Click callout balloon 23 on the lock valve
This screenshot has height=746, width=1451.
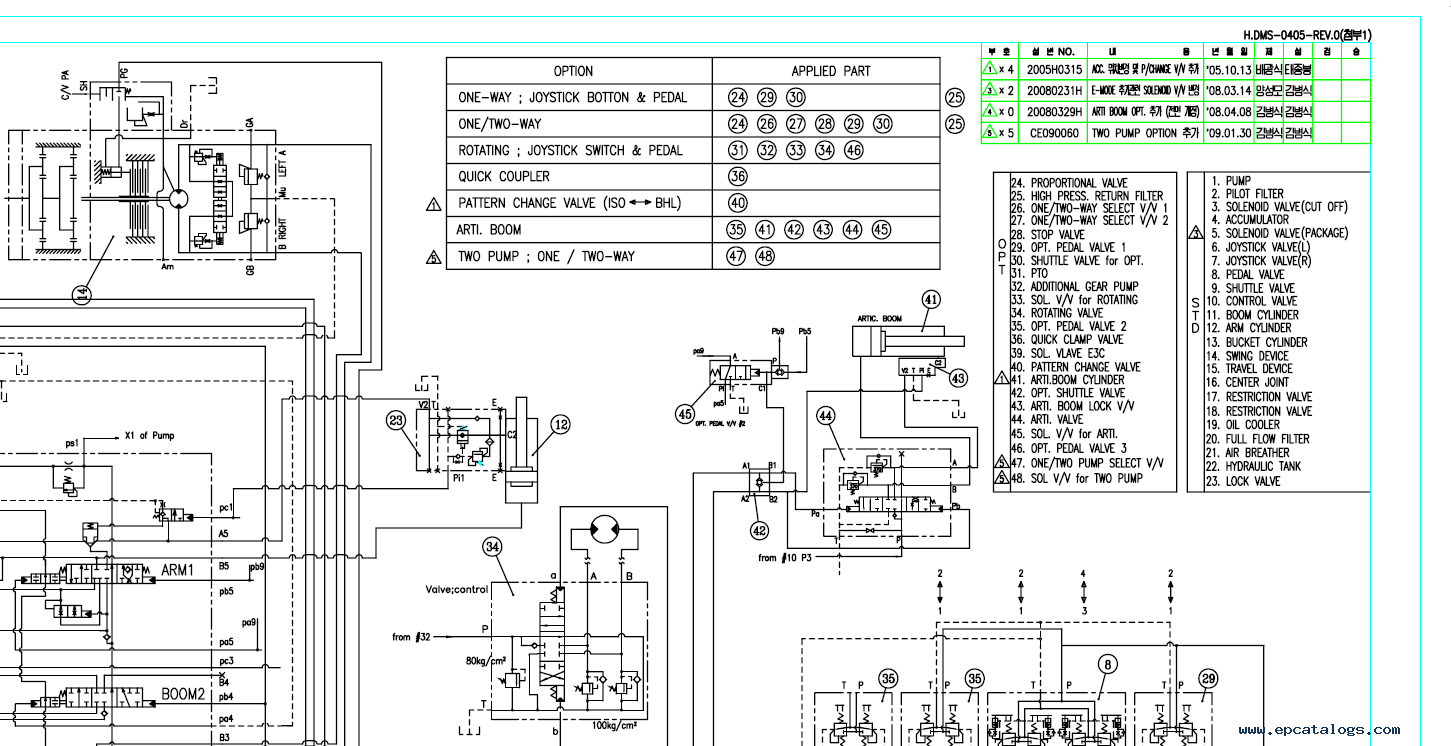[x=399, y=422]
